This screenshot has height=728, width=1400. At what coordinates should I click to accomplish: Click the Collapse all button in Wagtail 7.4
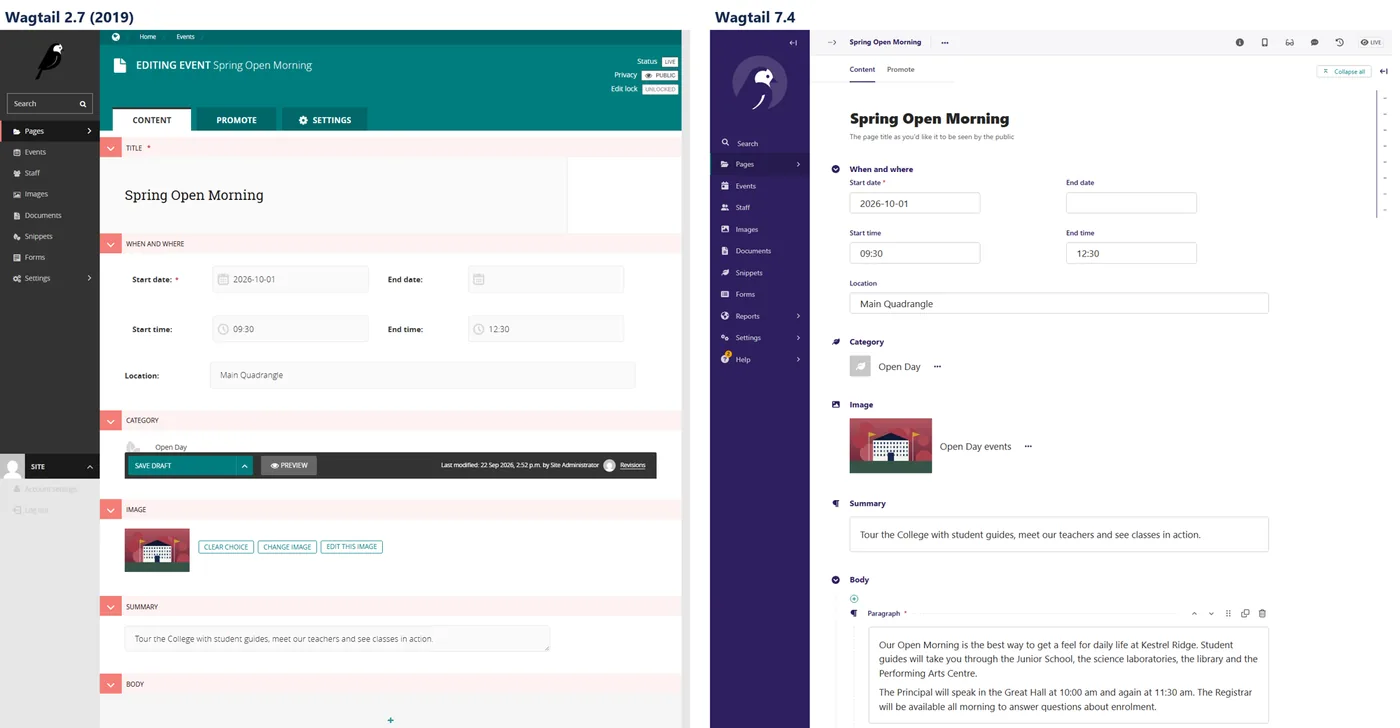[x=1344, y=71]
